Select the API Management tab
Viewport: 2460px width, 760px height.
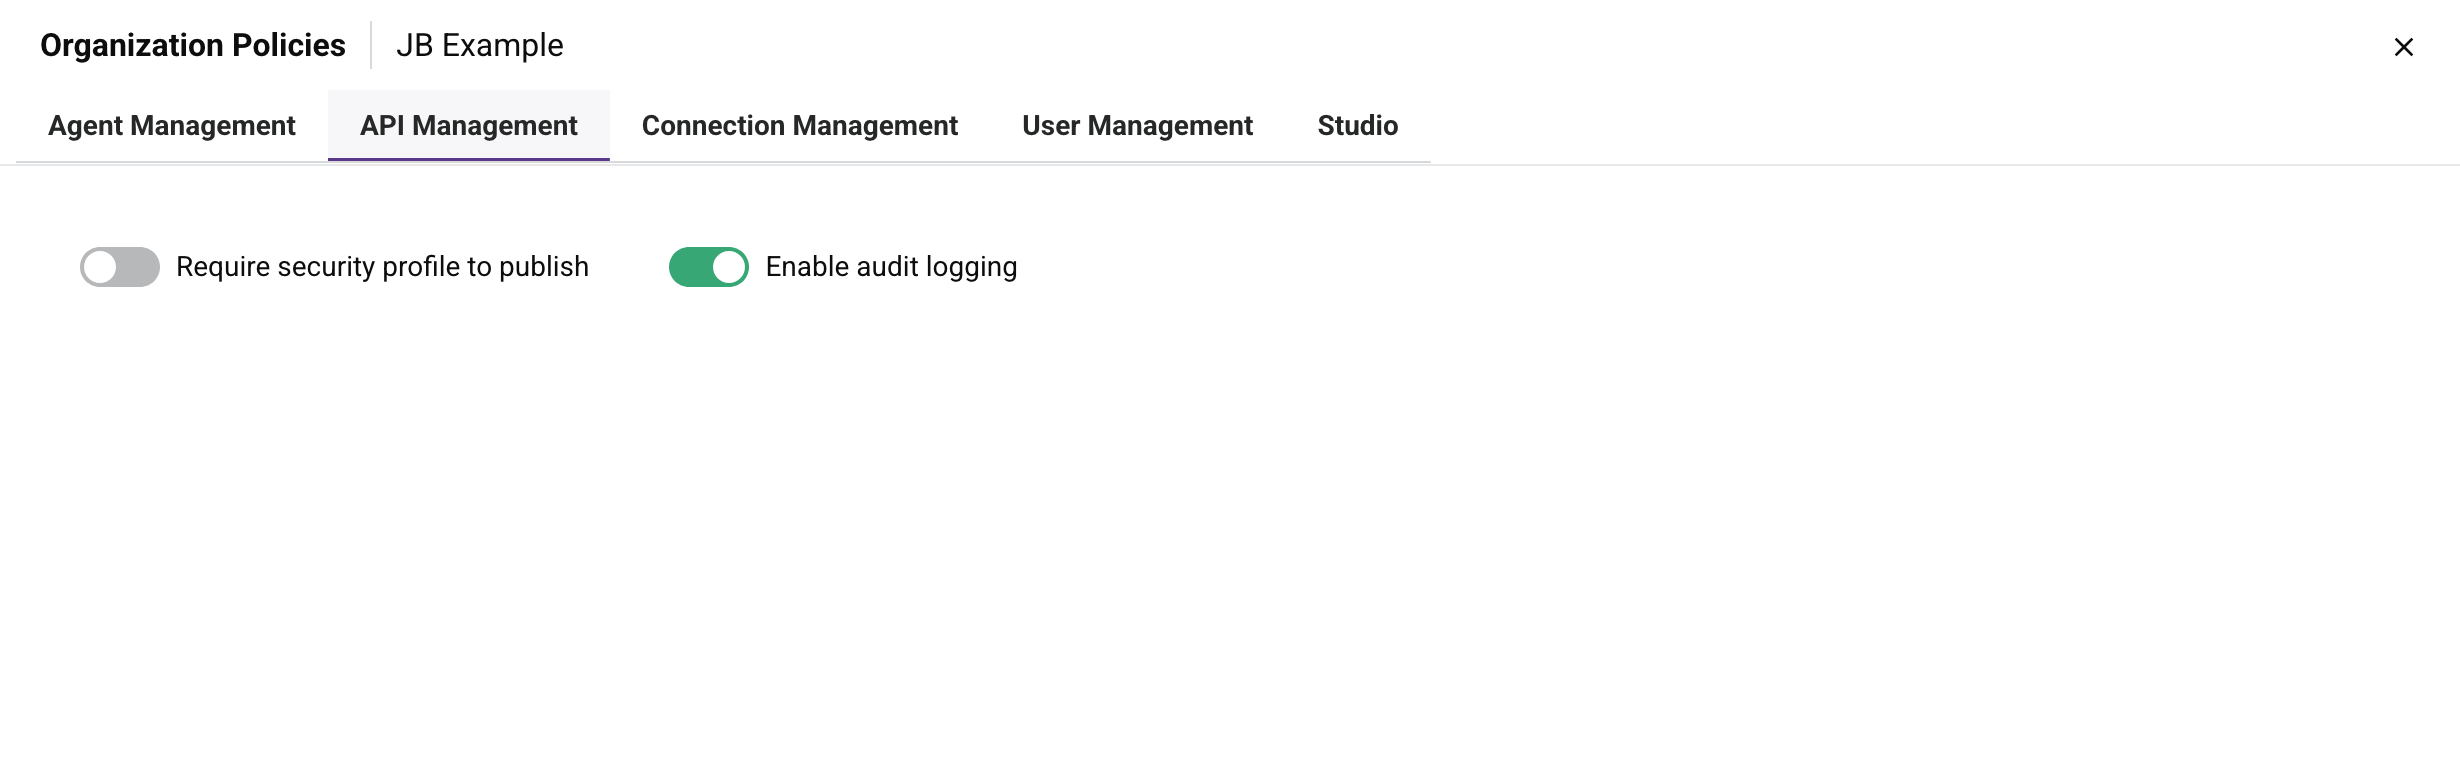point(468,126)
